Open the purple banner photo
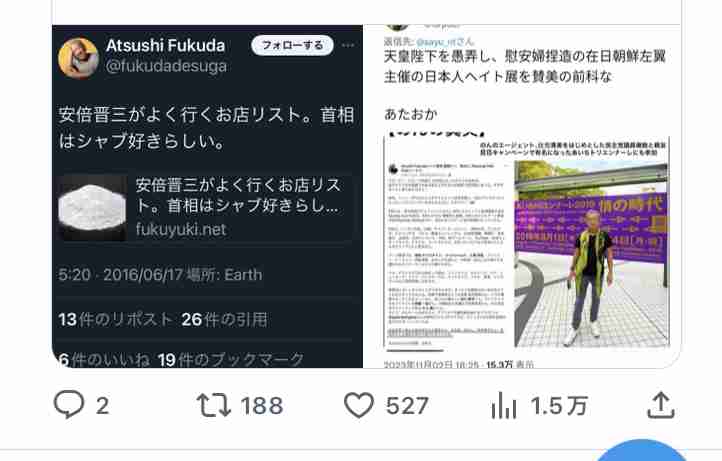This screenshot has width=722, height=461. tap(591, 253)
